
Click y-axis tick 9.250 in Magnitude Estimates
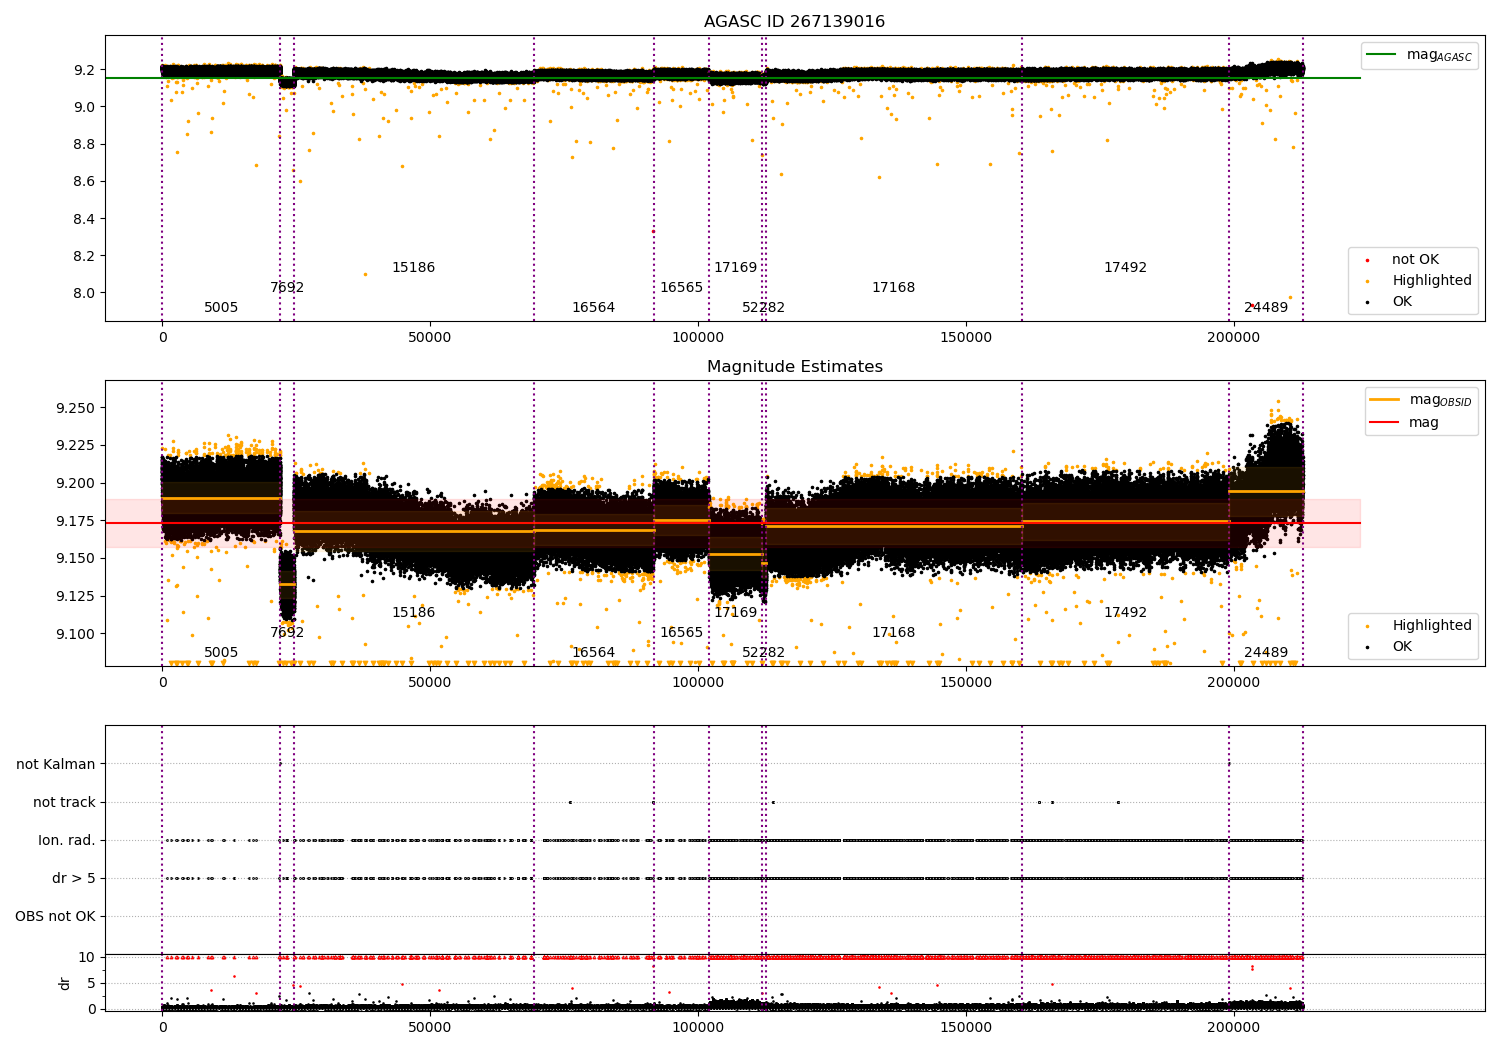click(x=76, y=408)
